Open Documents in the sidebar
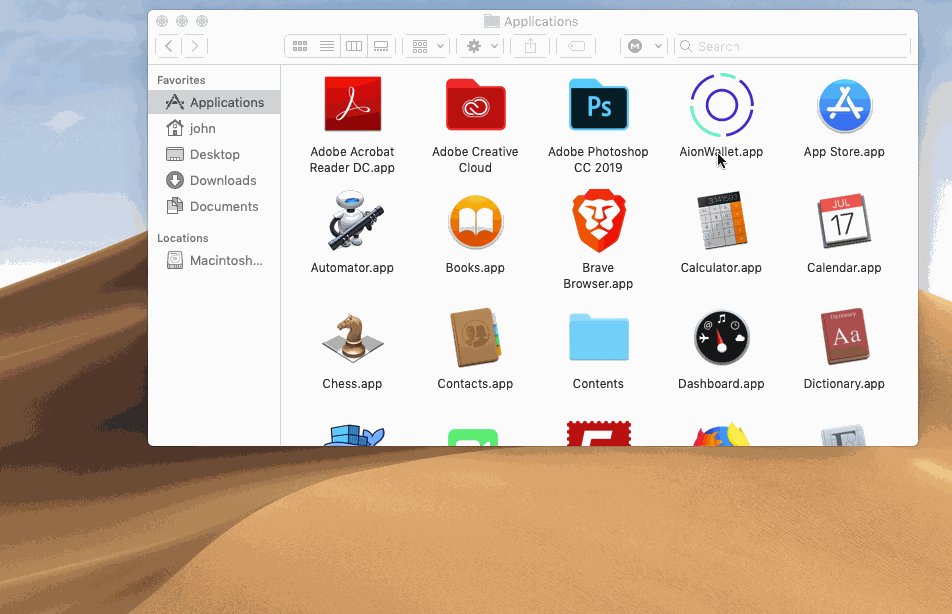952x614 pixels. point(214,206)
